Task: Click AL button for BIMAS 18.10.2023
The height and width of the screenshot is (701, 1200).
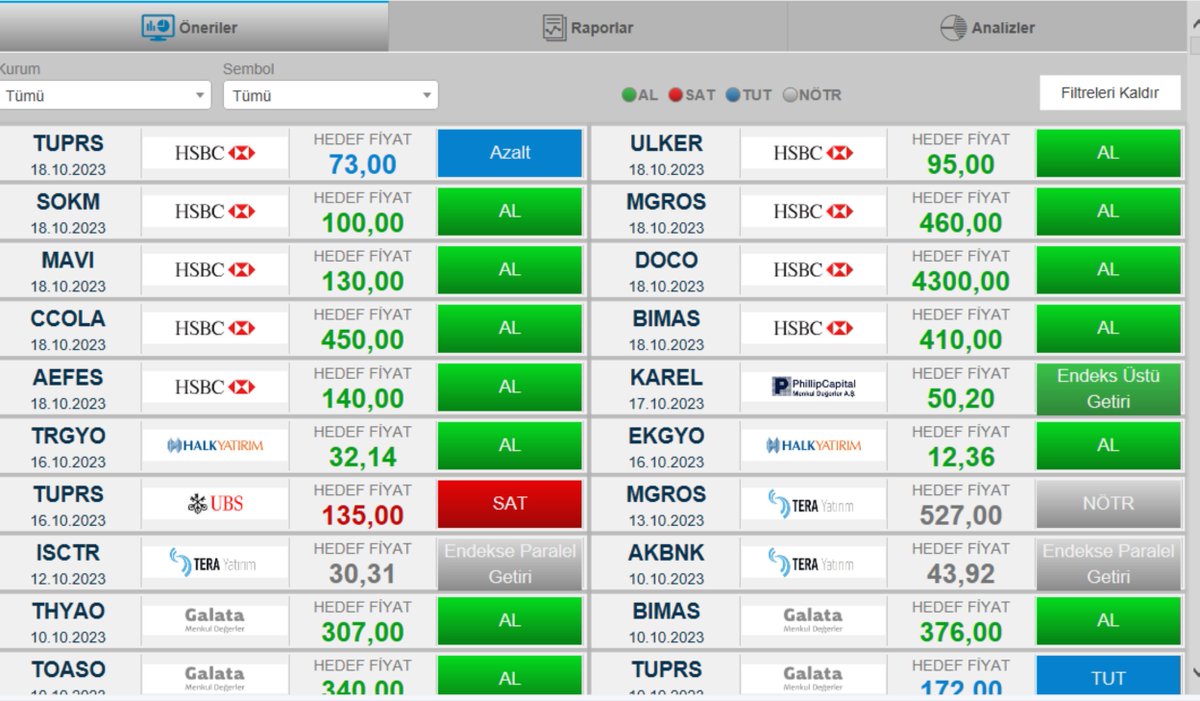Action: 1108,328
